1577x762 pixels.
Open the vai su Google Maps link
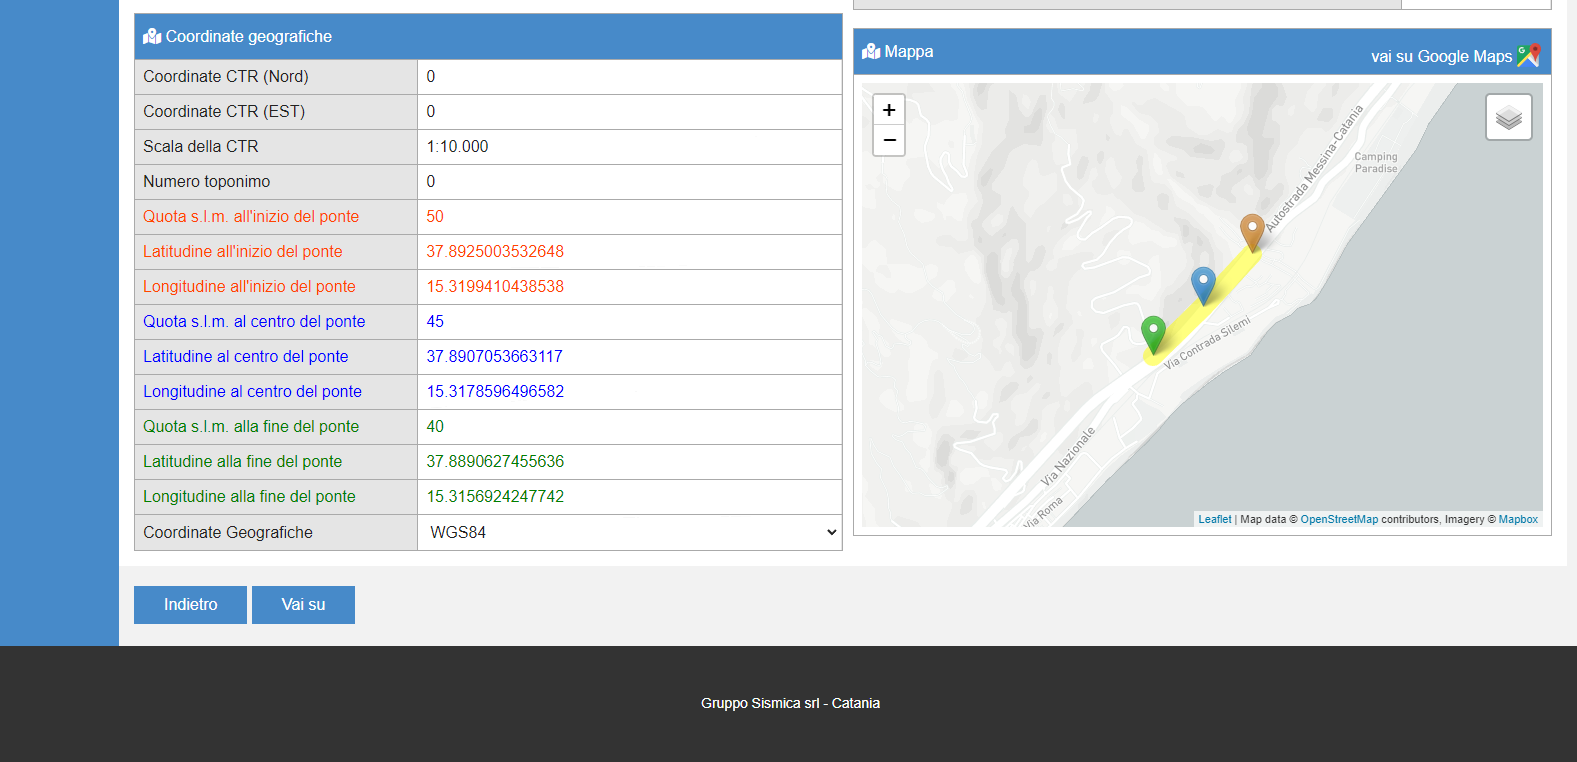pos(1441,57)
